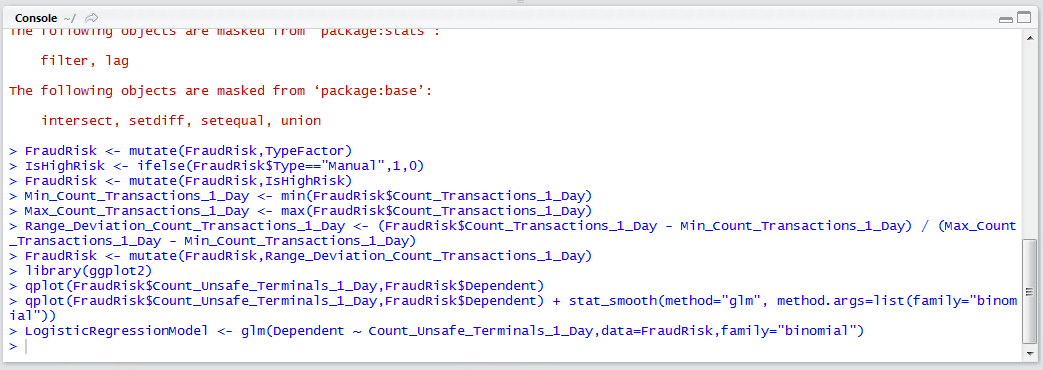Click the 'mutate(FraudRisk,TypeFactor)' line
This screenshot has width=1043, height=370.
click(180, 150)
